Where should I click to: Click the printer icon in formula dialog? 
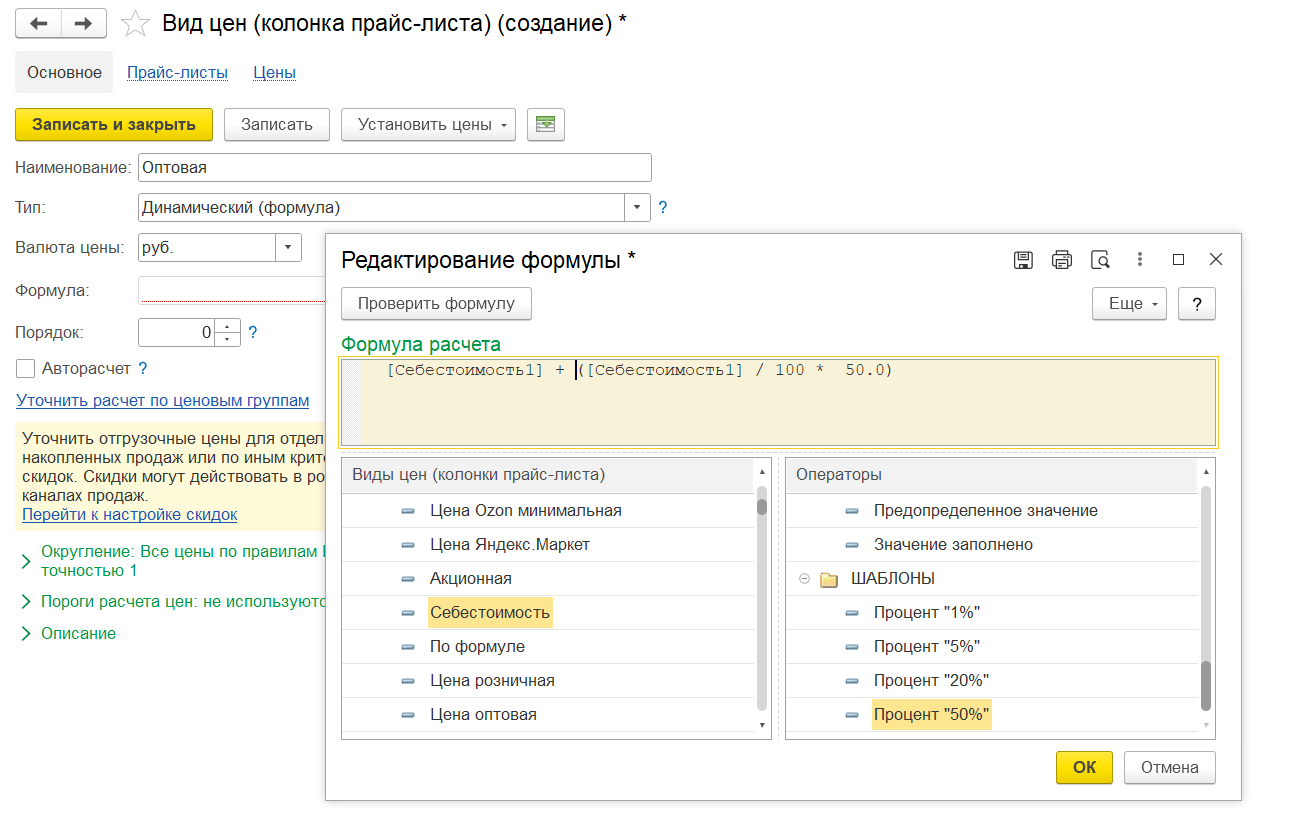(1061, 260)
